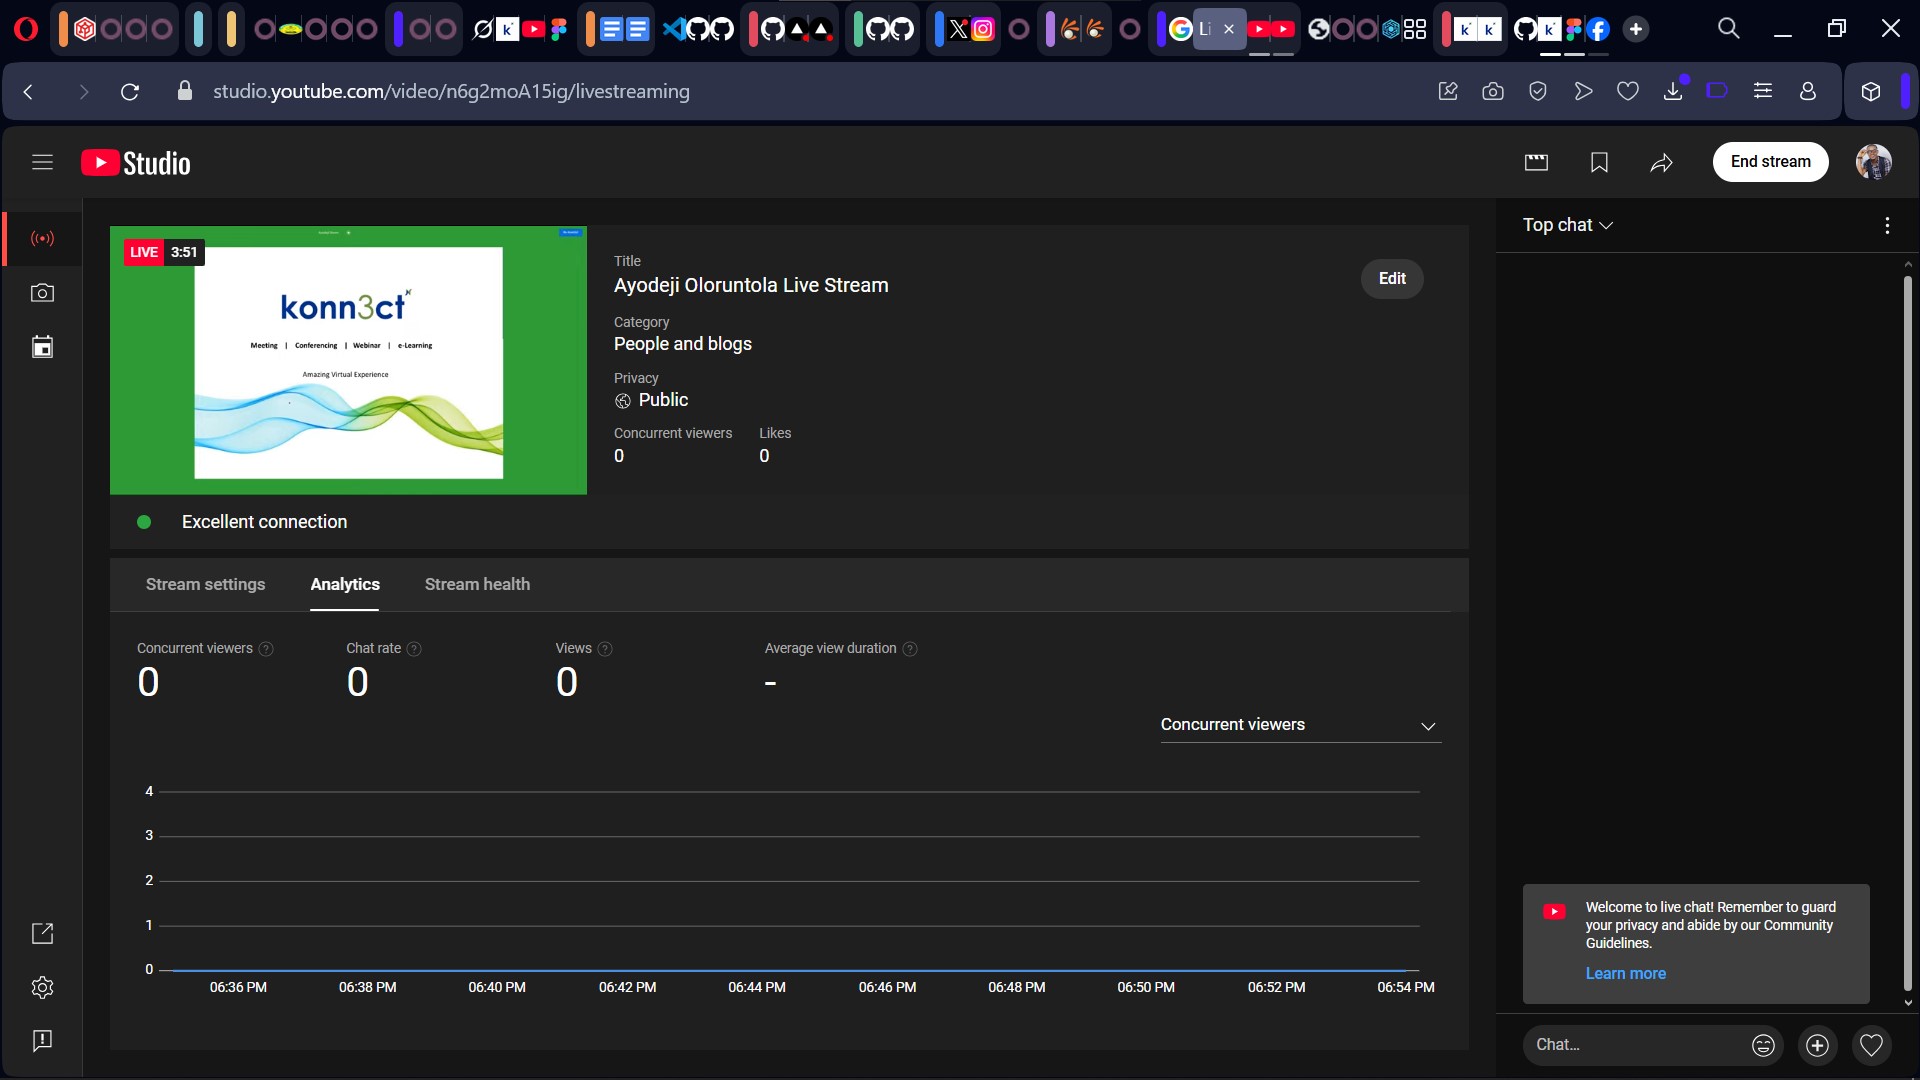
Task: Click the create clip icon in the header
Action: coord(1536,162)
